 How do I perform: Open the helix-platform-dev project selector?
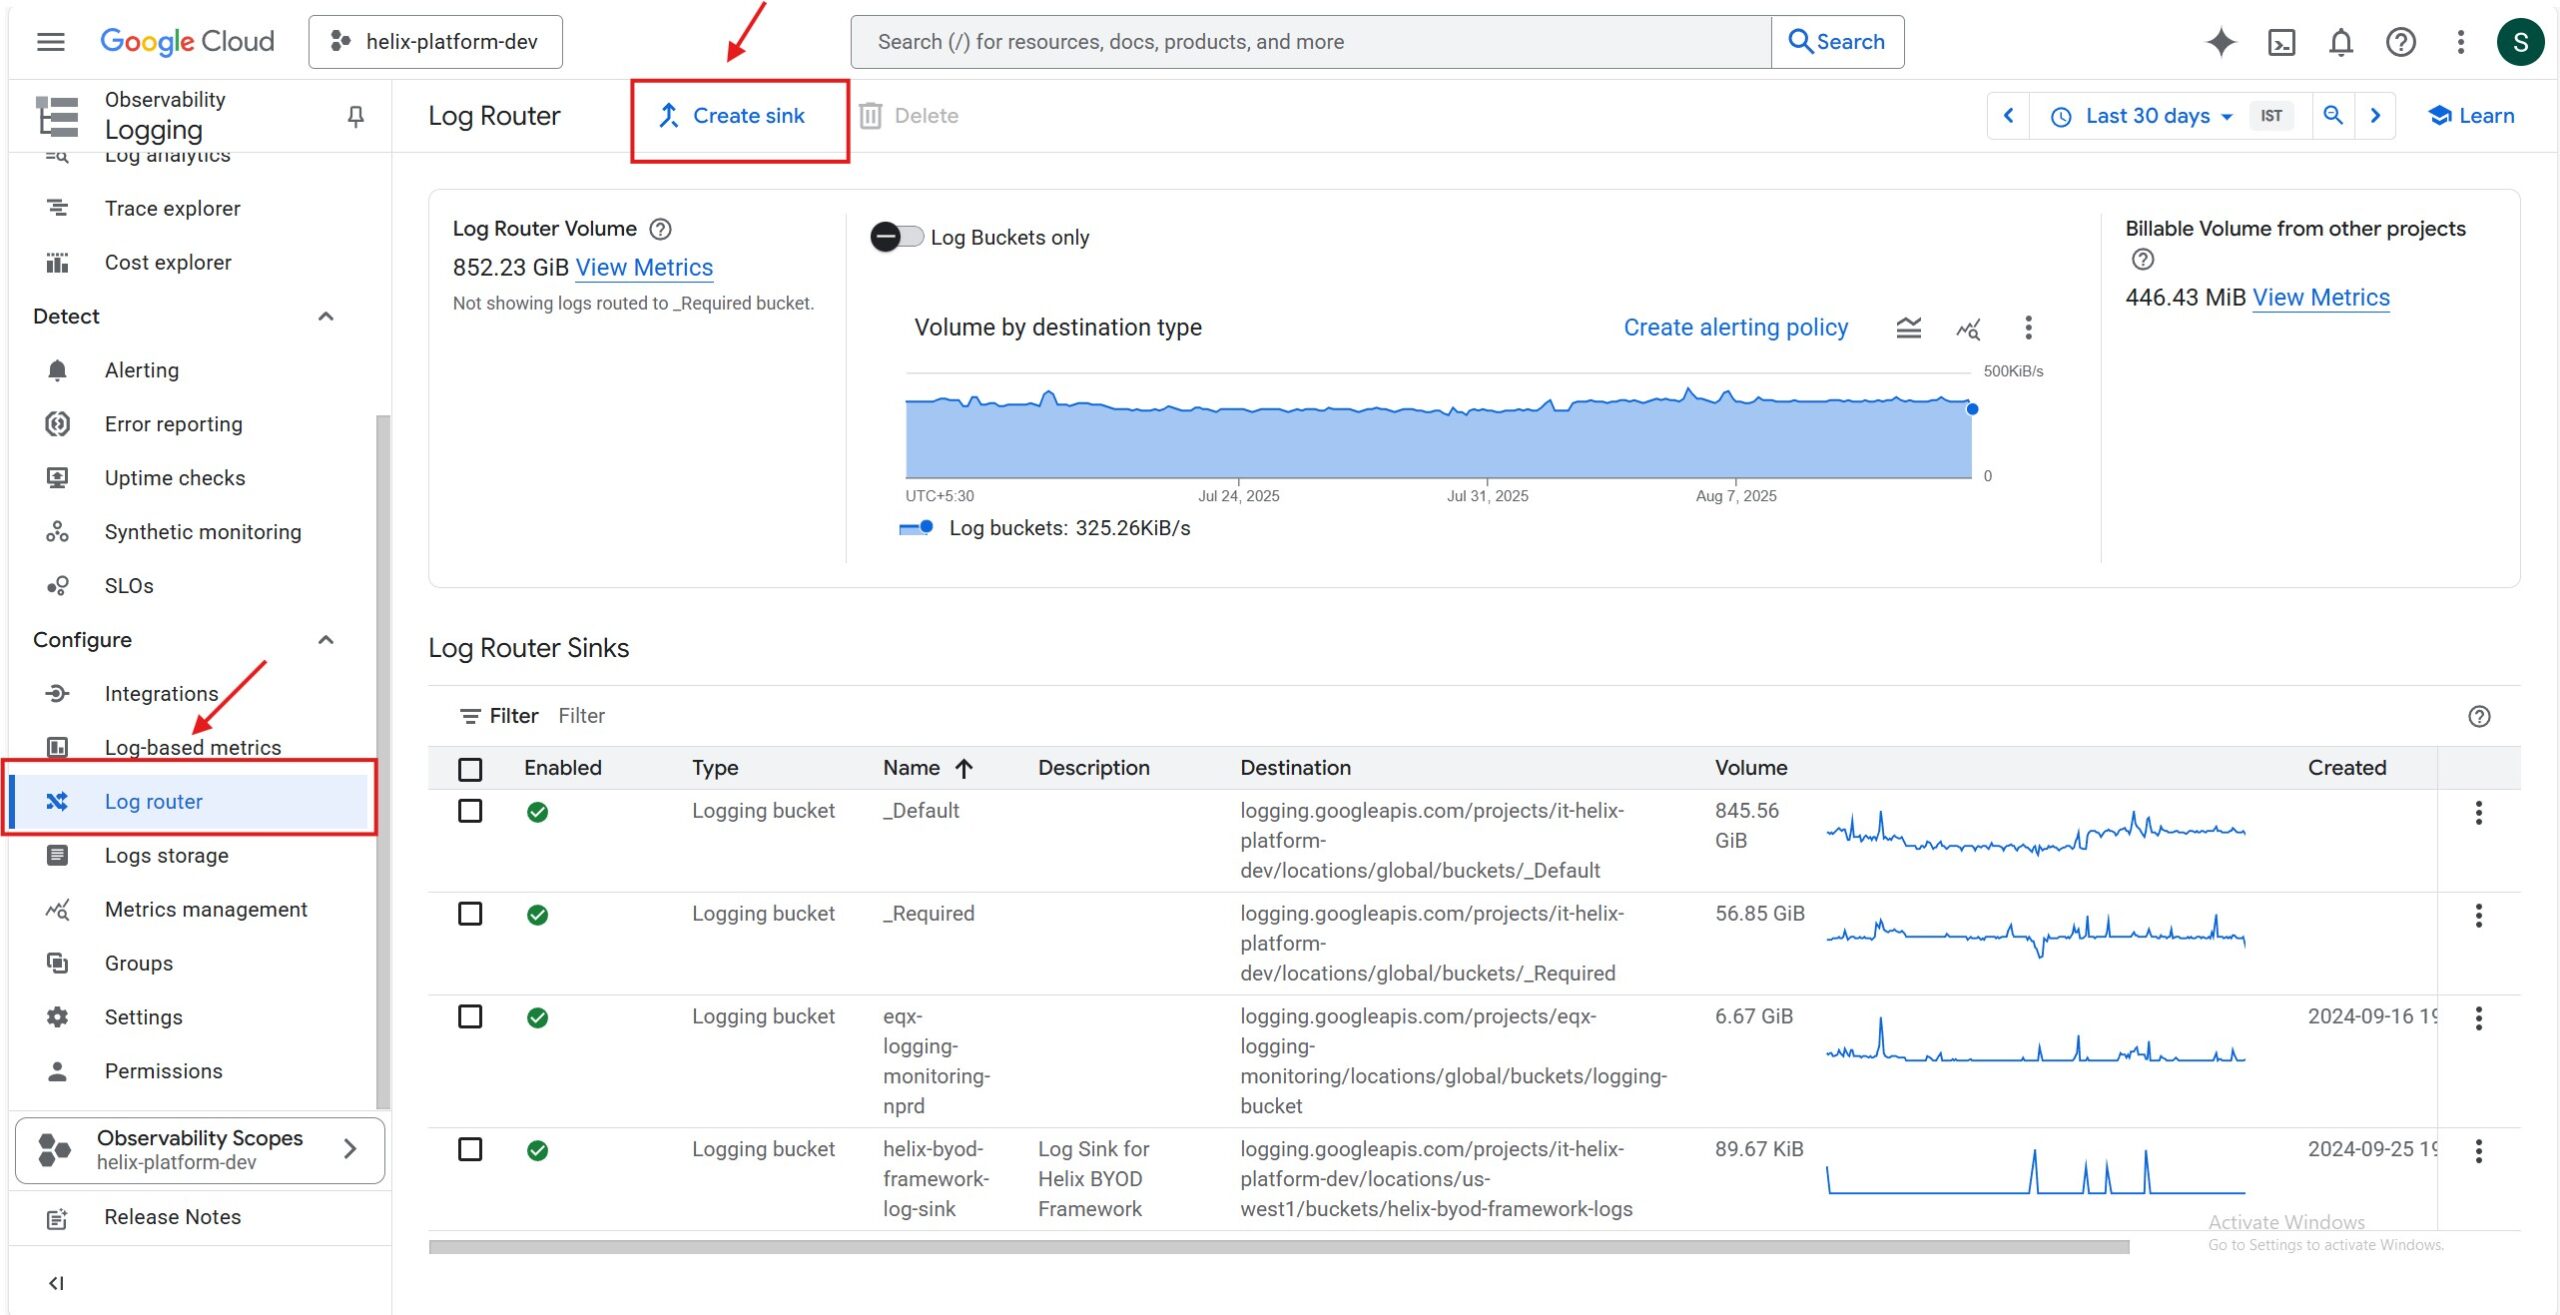[x=436, y=42]
